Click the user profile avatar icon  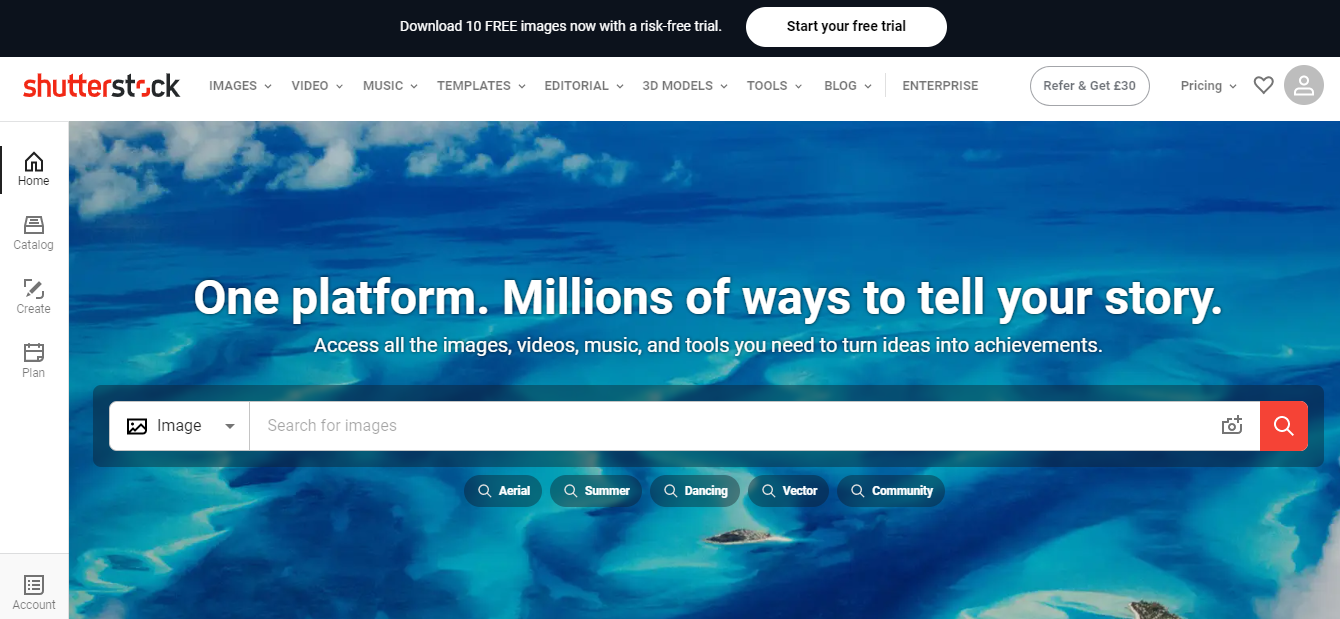pos(1304,86)
